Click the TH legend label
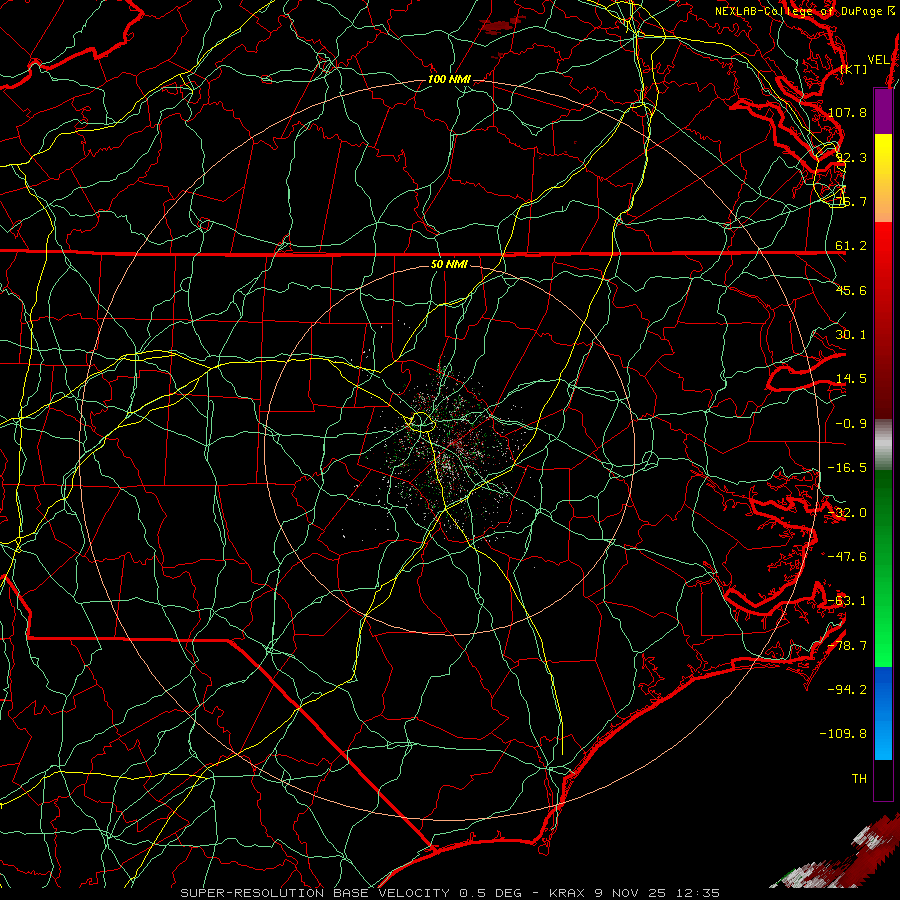Screen dimensions: 900x900 coord(859,779)
